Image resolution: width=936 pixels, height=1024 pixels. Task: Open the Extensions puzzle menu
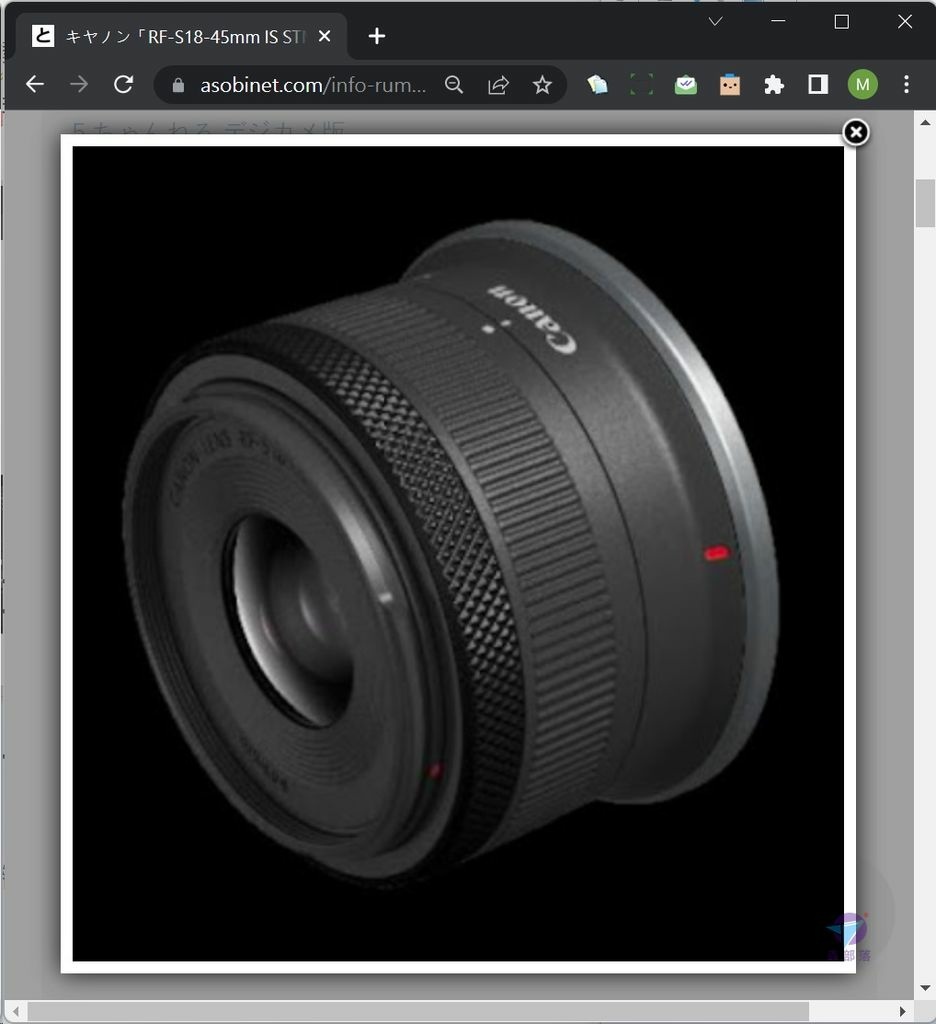(774, 84)
